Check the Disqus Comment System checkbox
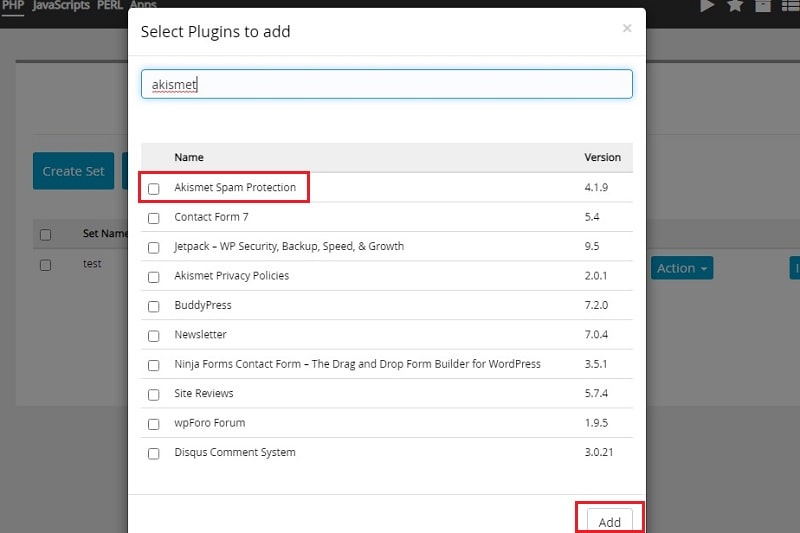Viewport: 800px width, 533px height. pyautogui.click(x=154, y=453)
